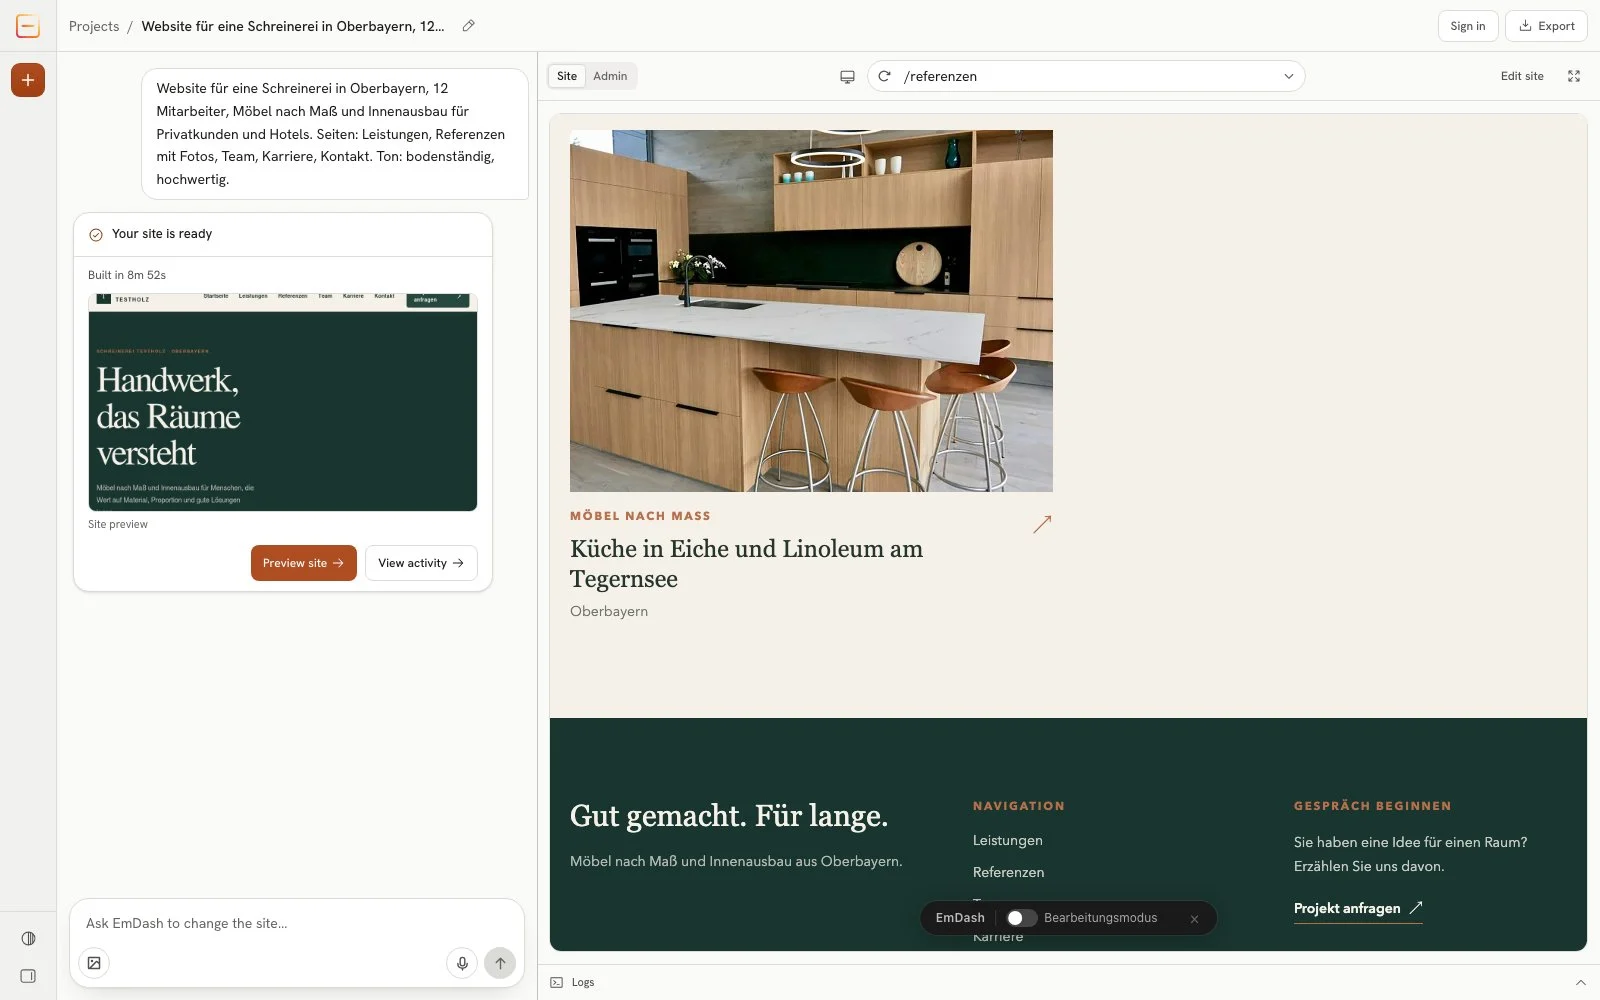
Task: Click the Logs label
Action: pyautogui.click(x=583, y=982)
